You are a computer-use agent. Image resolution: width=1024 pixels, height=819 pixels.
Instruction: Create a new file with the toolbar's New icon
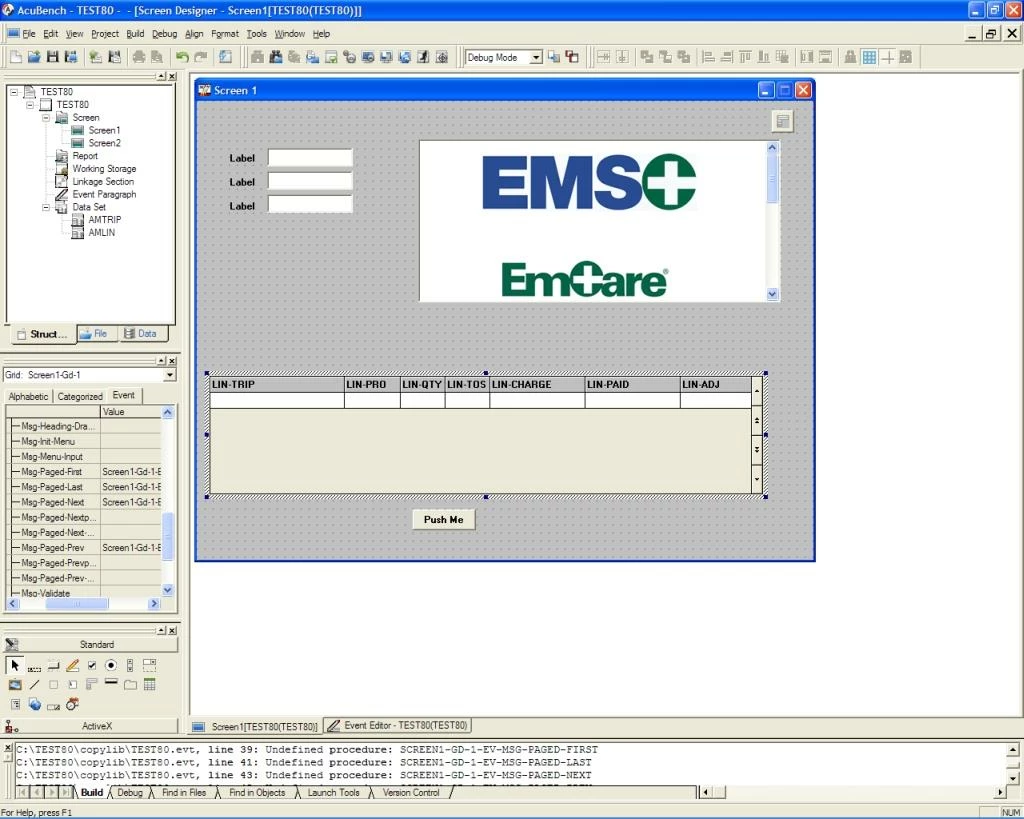(16, 57)
